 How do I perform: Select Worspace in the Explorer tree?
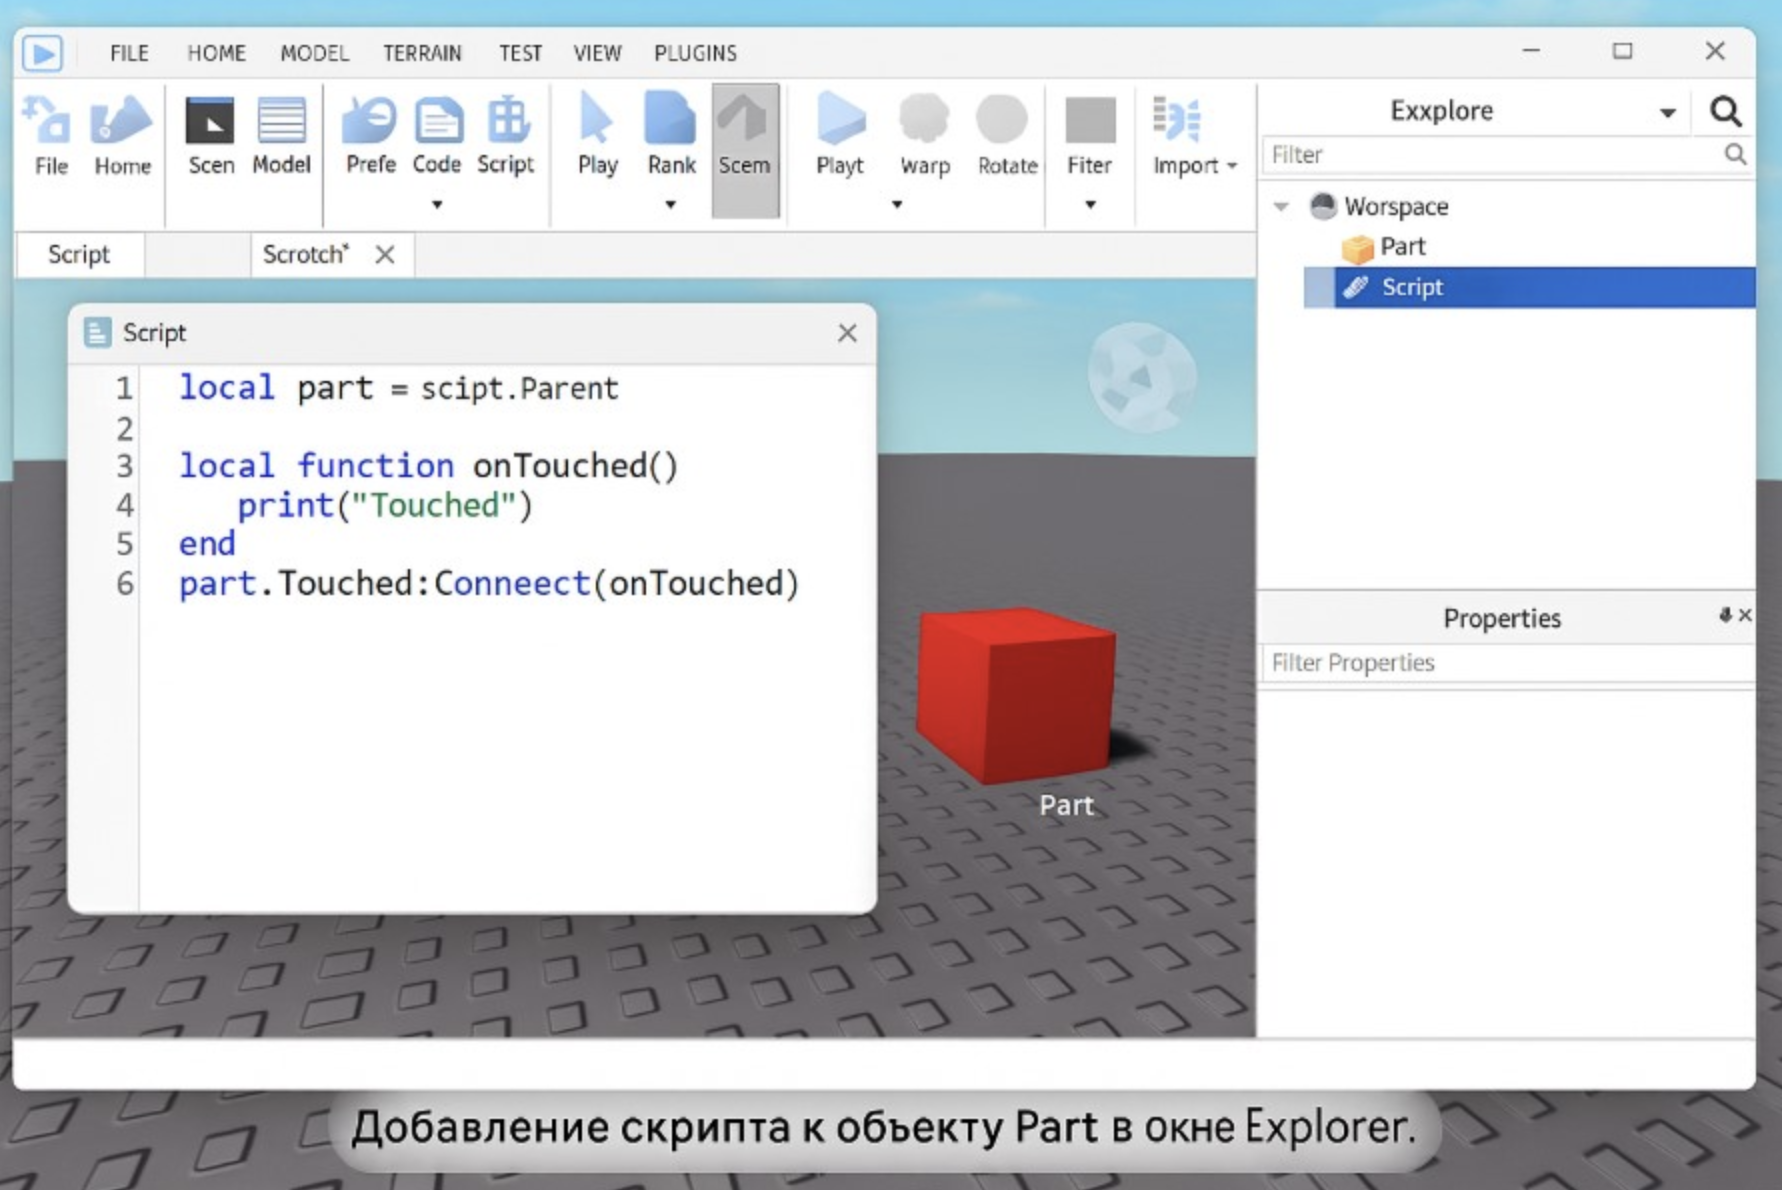point(1395,206)
